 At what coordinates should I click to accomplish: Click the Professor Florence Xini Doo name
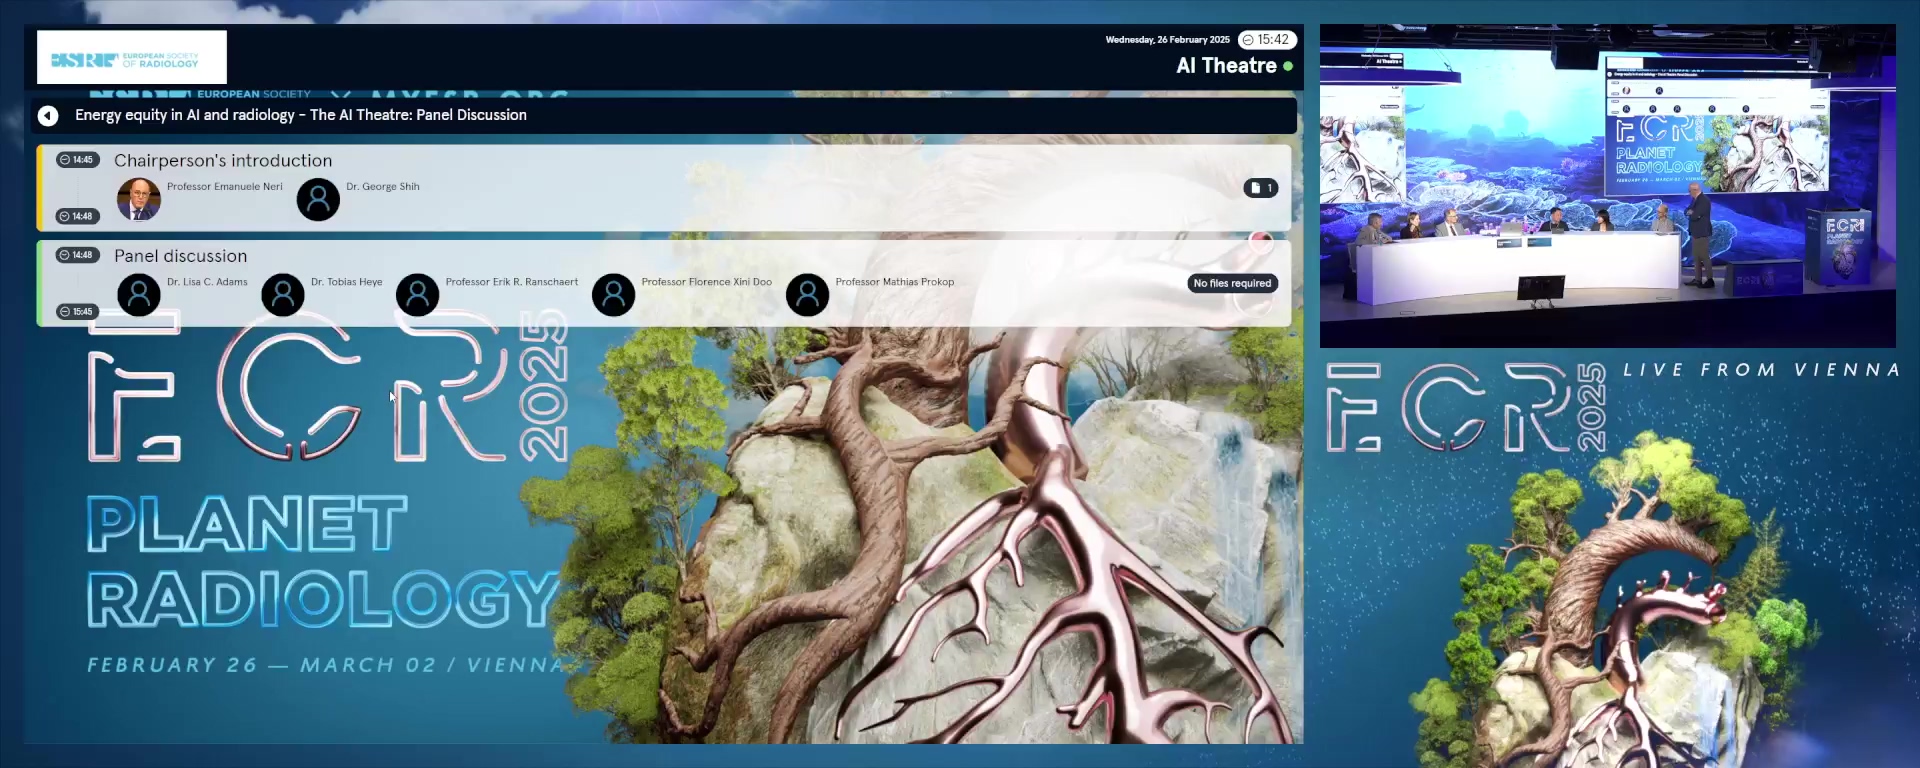[x=707, y=282]
